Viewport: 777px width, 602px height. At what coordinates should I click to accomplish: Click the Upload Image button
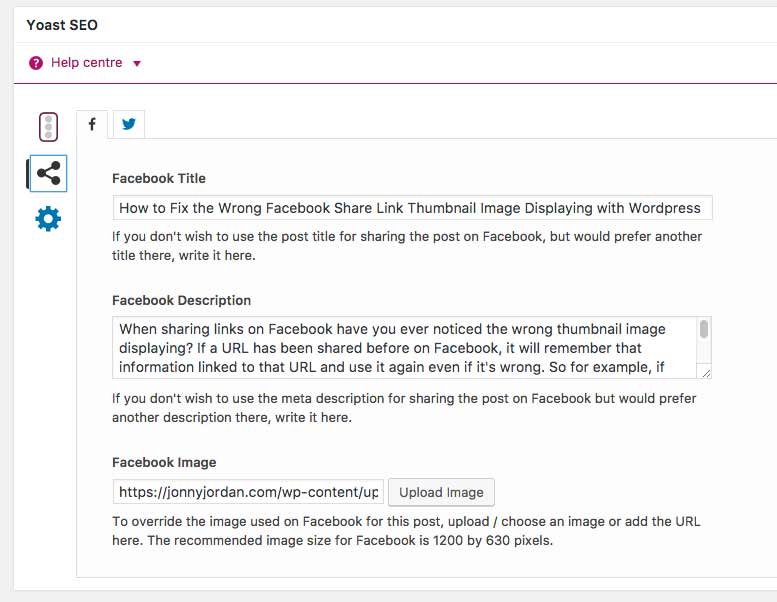441,492
